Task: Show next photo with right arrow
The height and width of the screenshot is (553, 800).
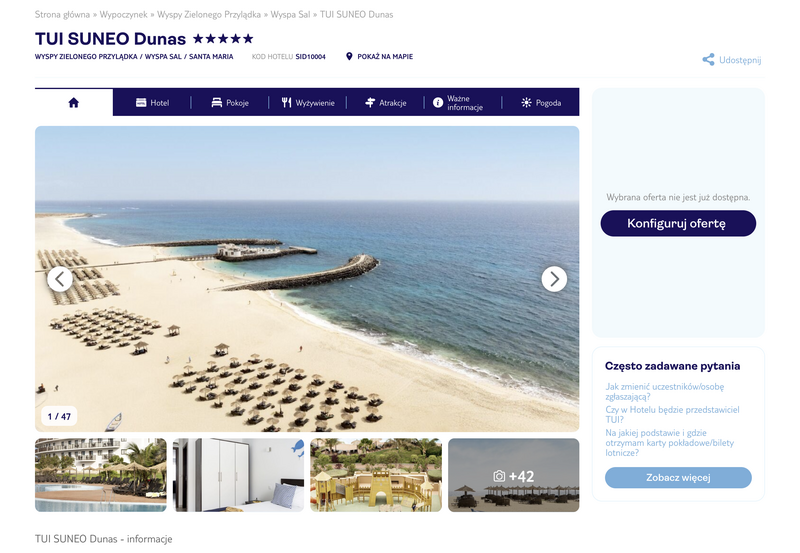Action: [554, 279]
